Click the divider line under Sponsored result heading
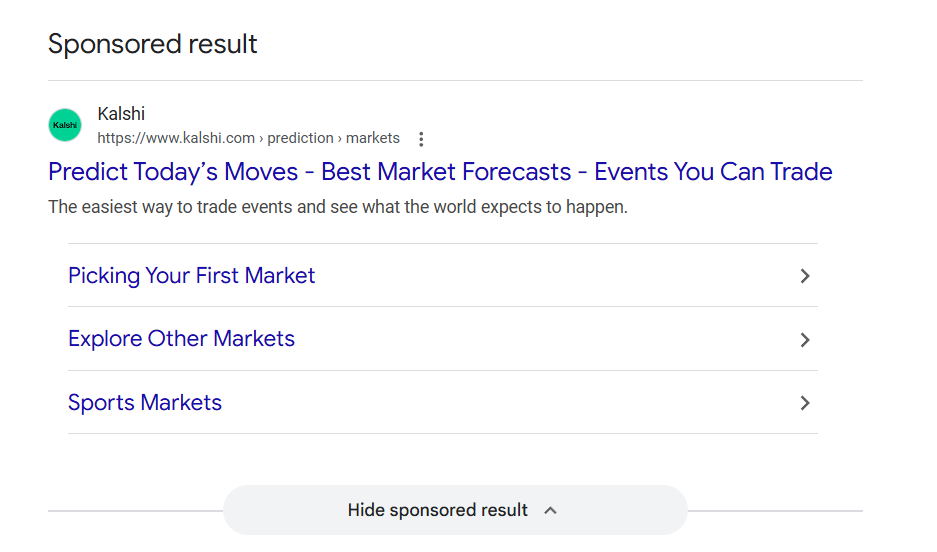The width and height of the screenshot is (937, 552). (x=455, y=80)
